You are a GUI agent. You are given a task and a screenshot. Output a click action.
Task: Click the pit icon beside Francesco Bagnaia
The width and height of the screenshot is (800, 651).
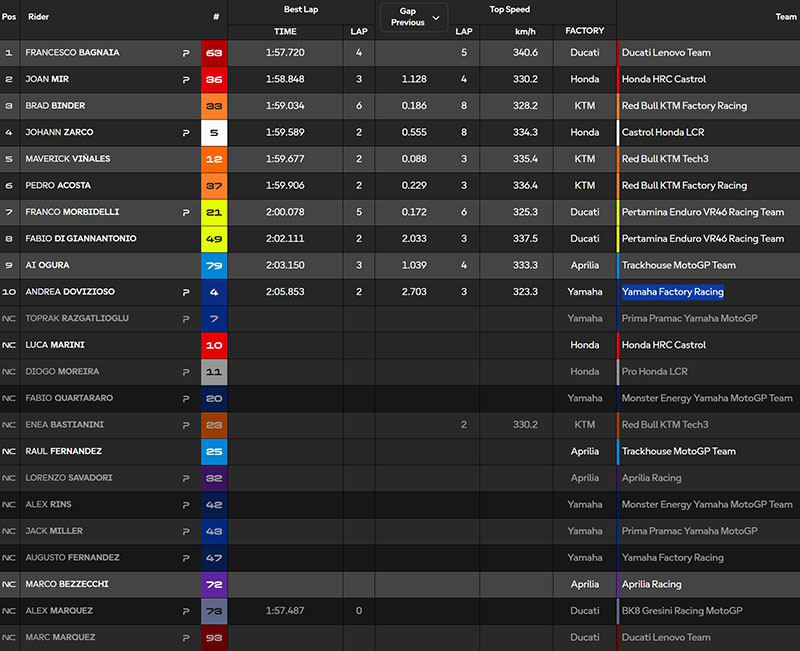tap(186, 53)
